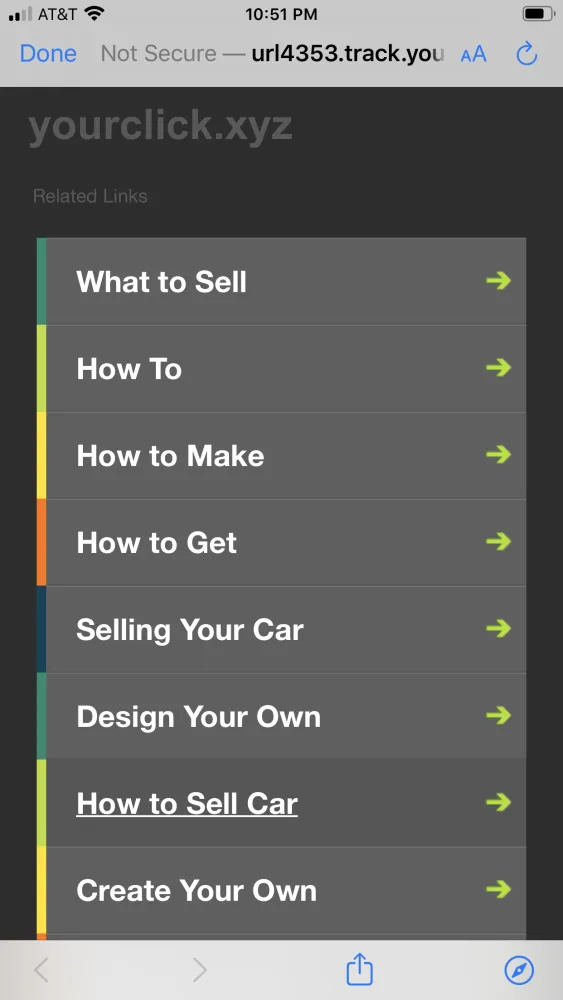
Task: Click green arrow beside What to Sell
Action: click(x=499, y=281)
